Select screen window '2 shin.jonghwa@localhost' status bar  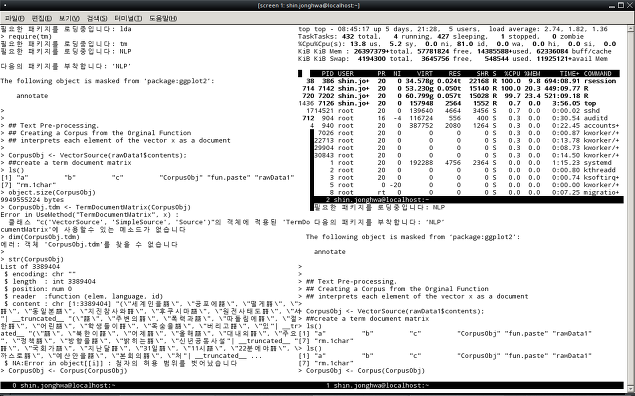pyautogui.click(x=469, y=200)
